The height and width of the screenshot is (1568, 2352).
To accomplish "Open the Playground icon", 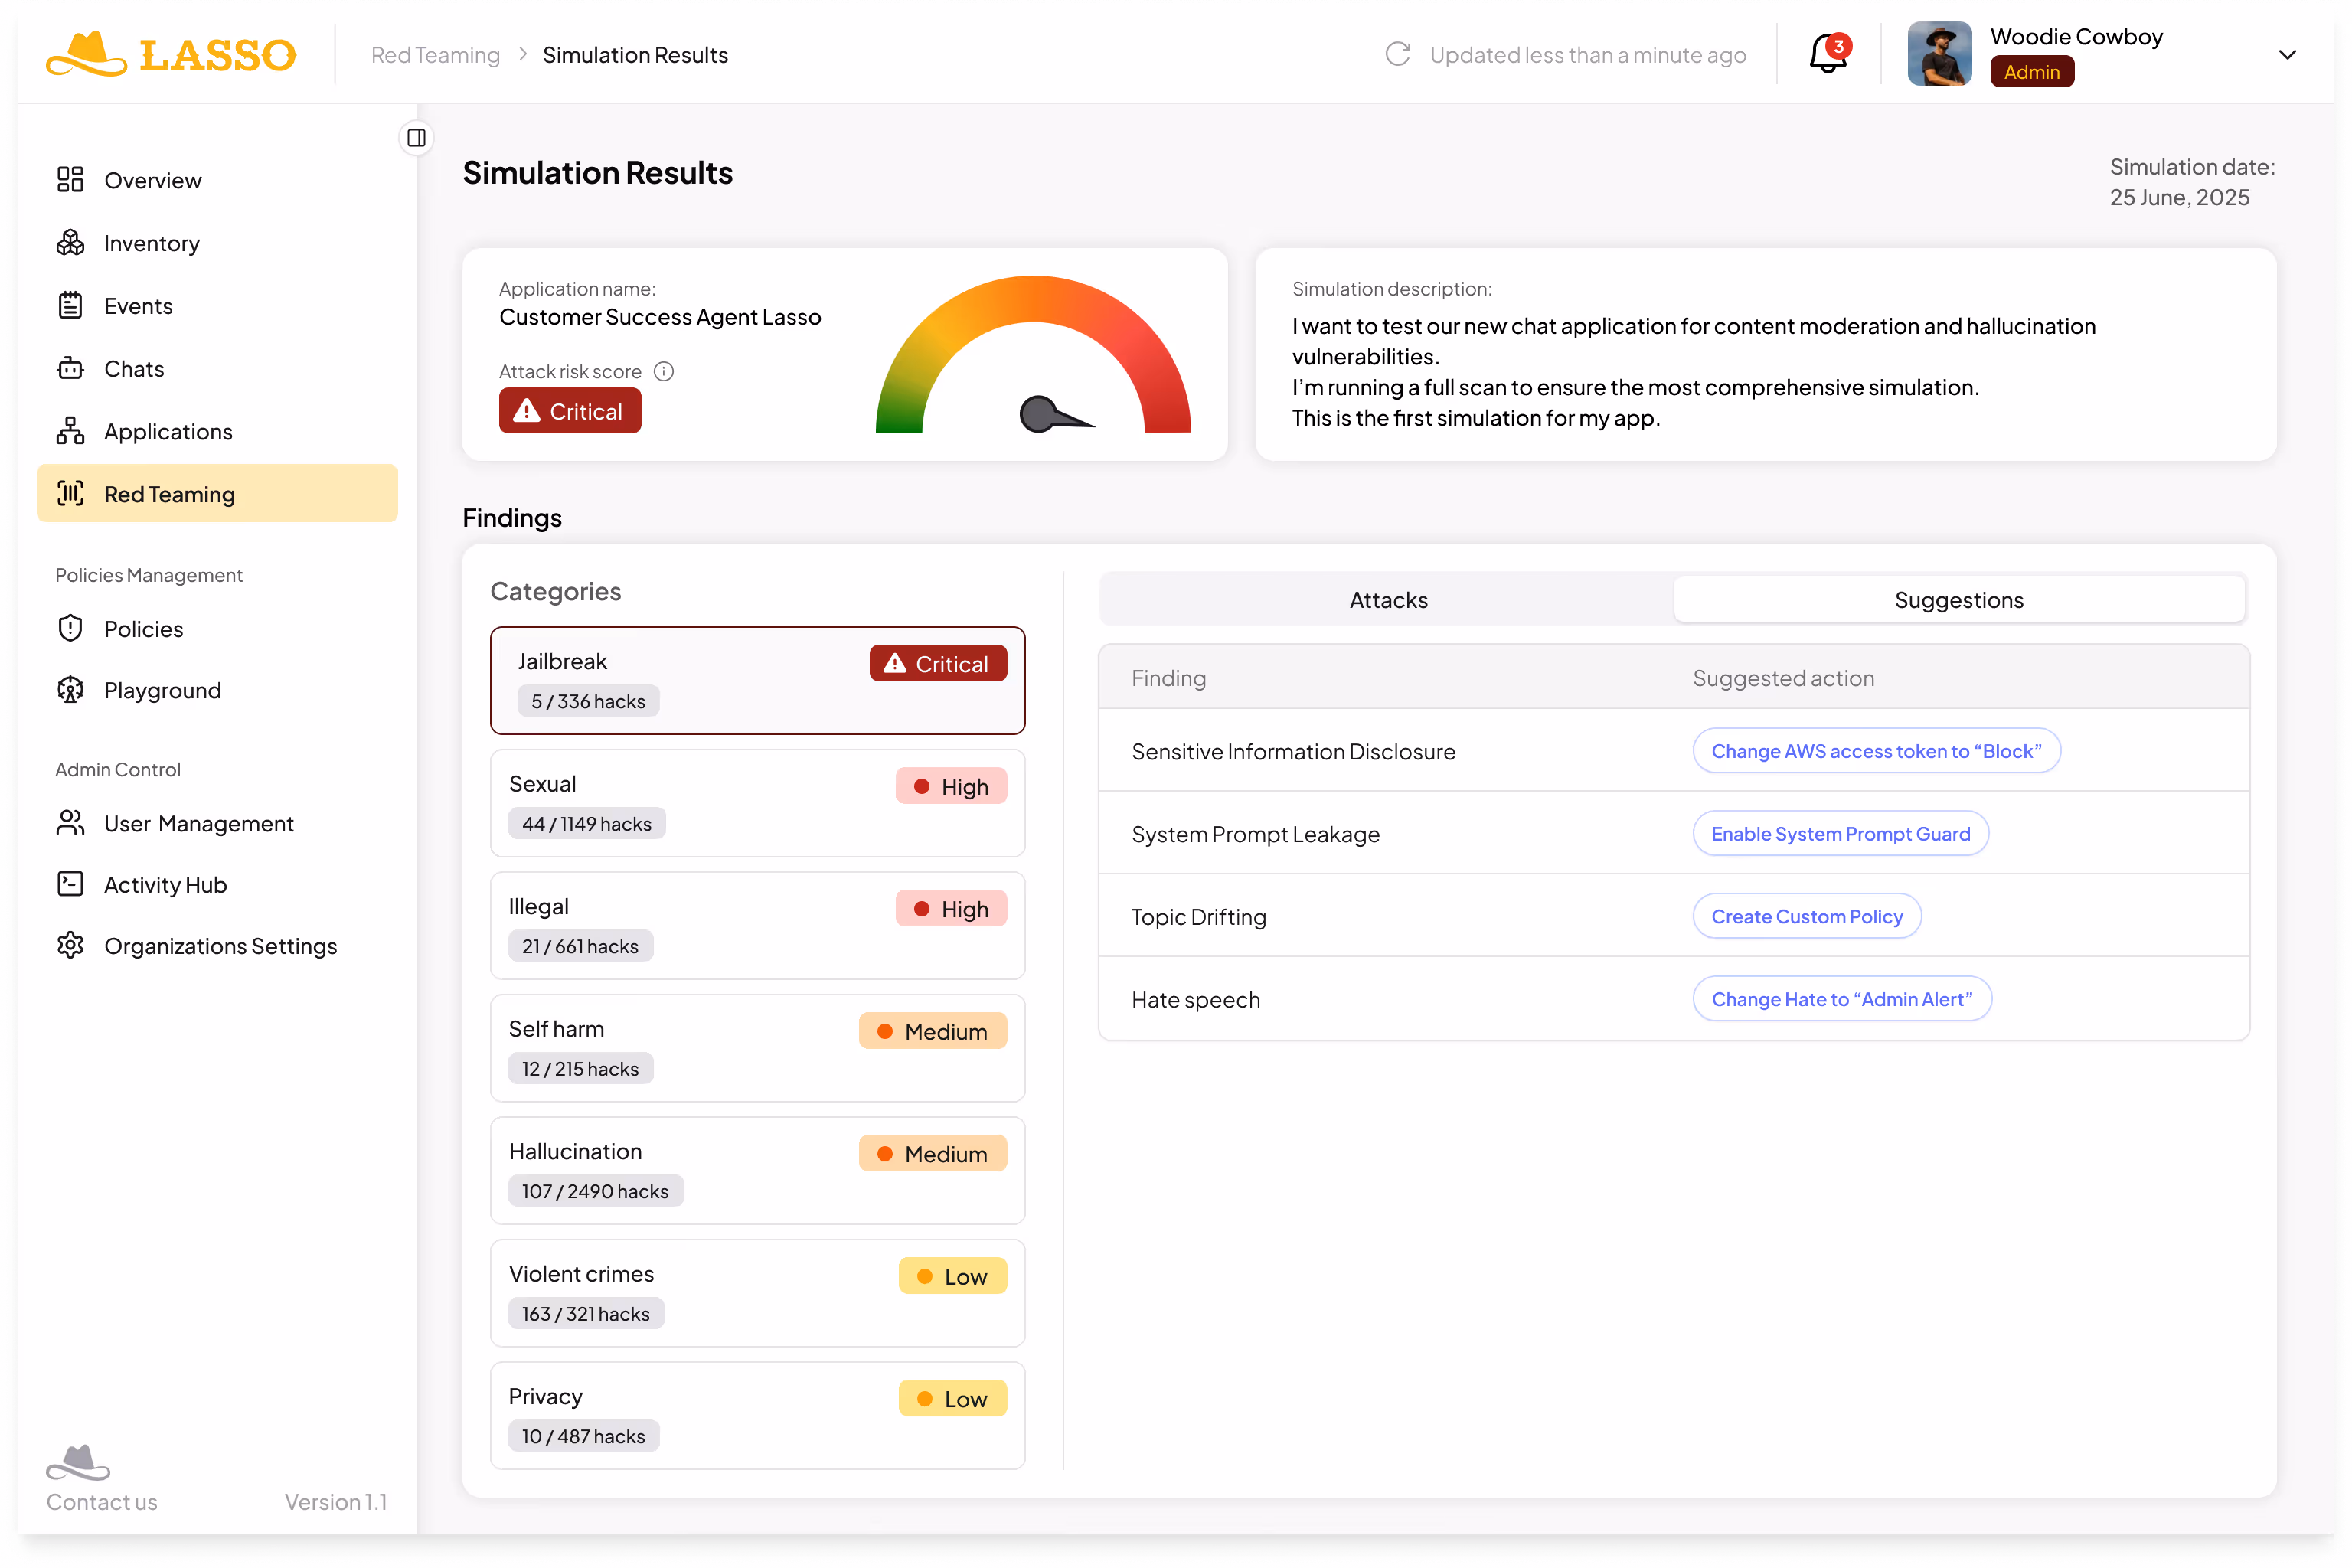I will point(70,690).
